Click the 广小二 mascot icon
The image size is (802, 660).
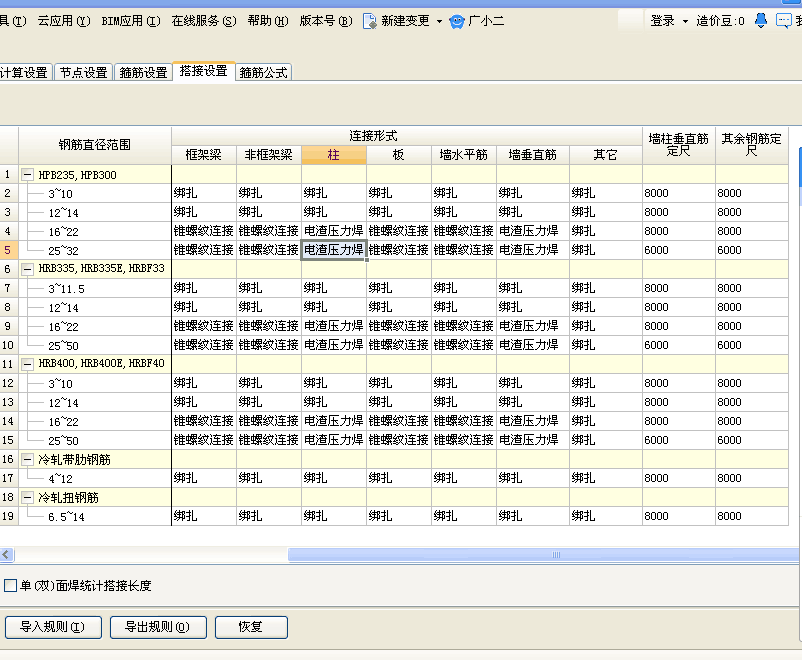pyautogui.click(x=457, y=21)
